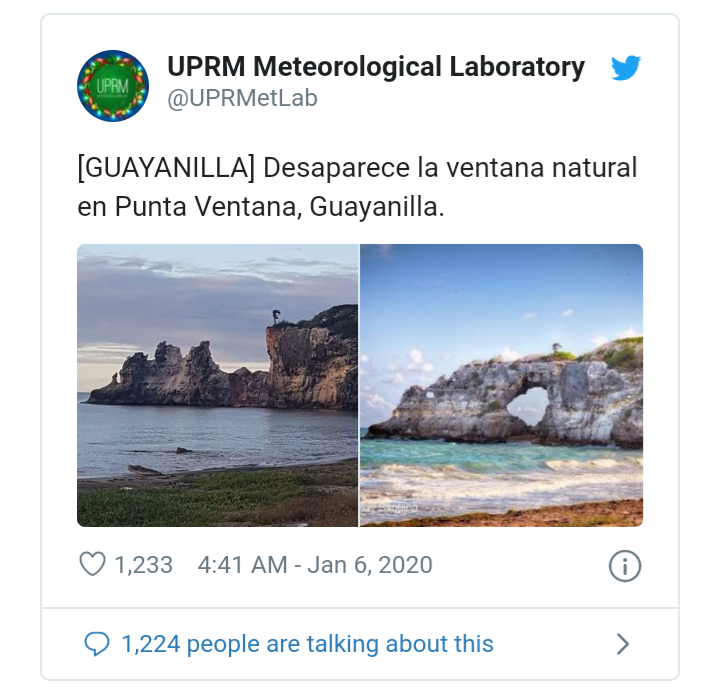Screen dimensions: 720x688
Task: Click the @UPRMetLab handle
Action: click(x=242, y=100)
